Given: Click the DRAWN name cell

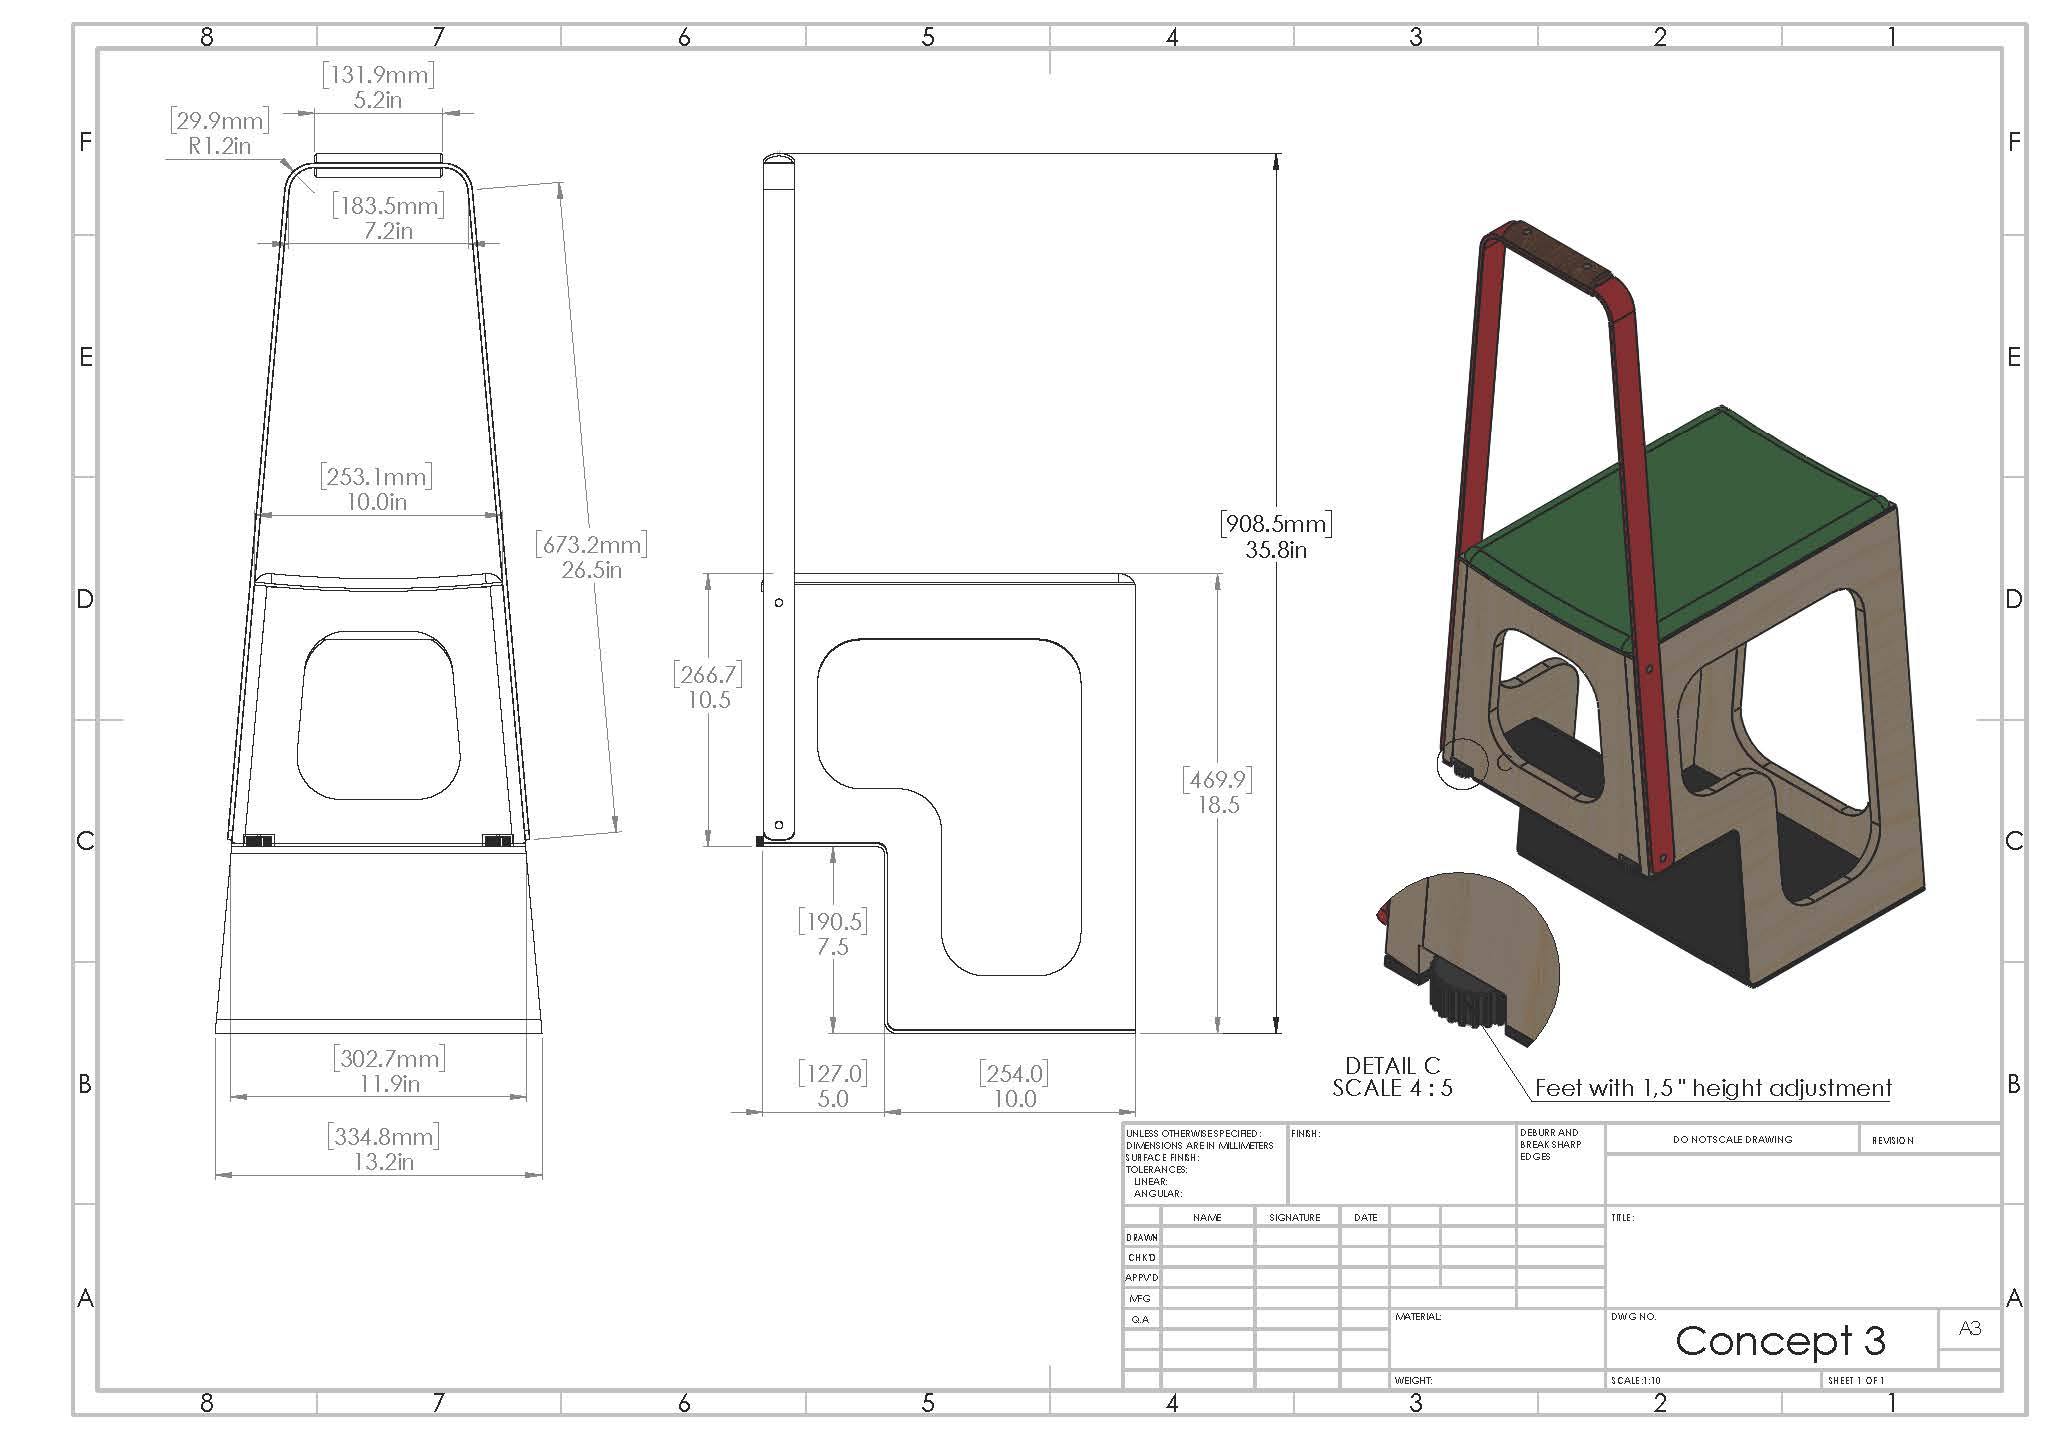Looking at the screenshot, I should pyautogui.click(x=1207, y=1237).
